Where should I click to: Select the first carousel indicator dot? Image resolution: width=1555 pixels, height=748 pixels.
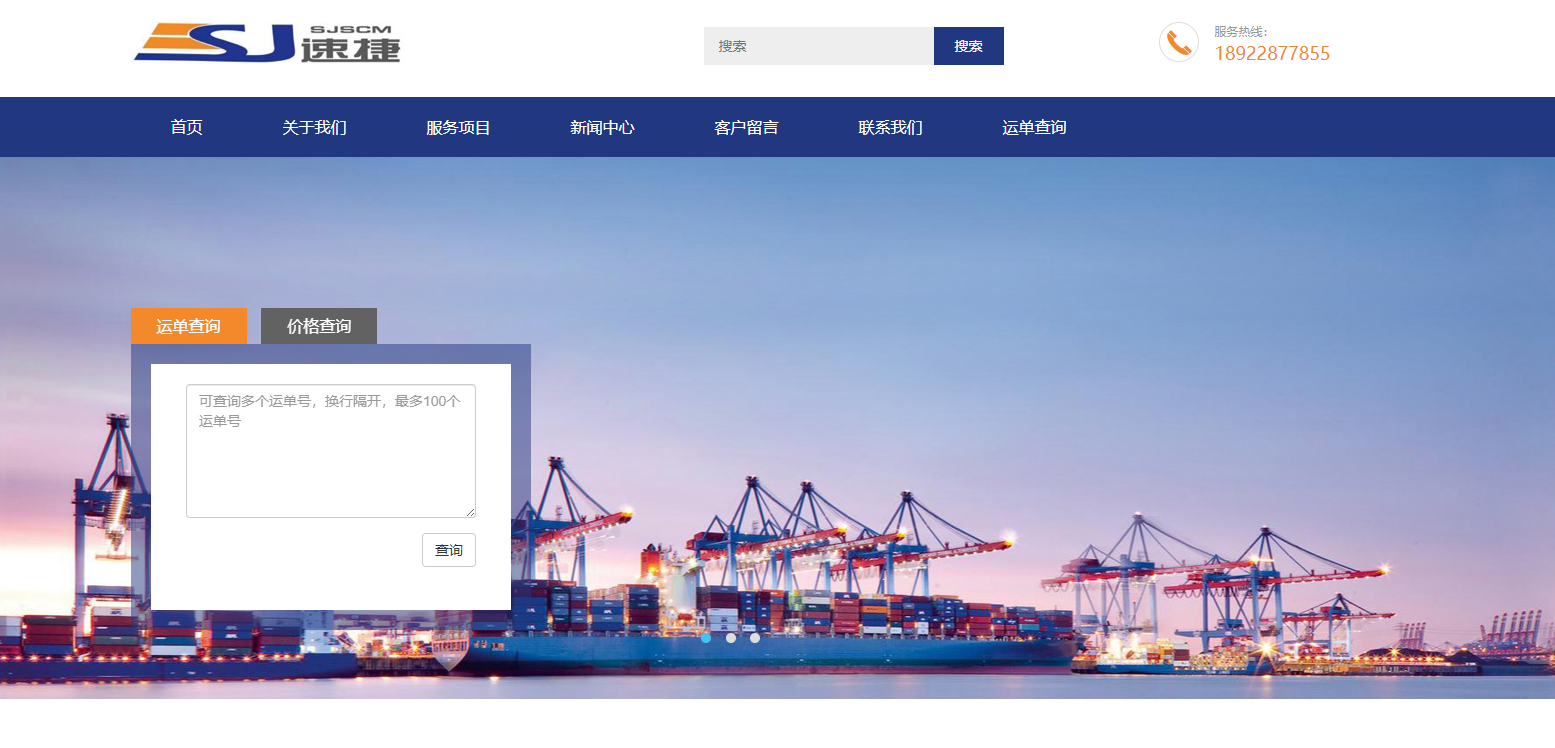click(706, 638)
